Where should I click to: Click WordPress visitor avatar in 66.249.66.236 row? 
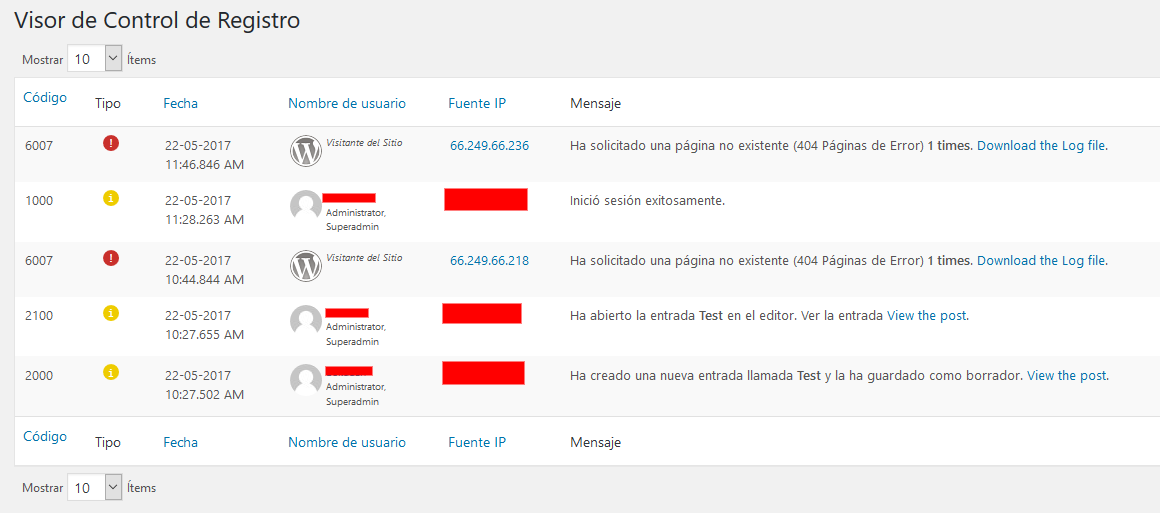click(306, 151)
